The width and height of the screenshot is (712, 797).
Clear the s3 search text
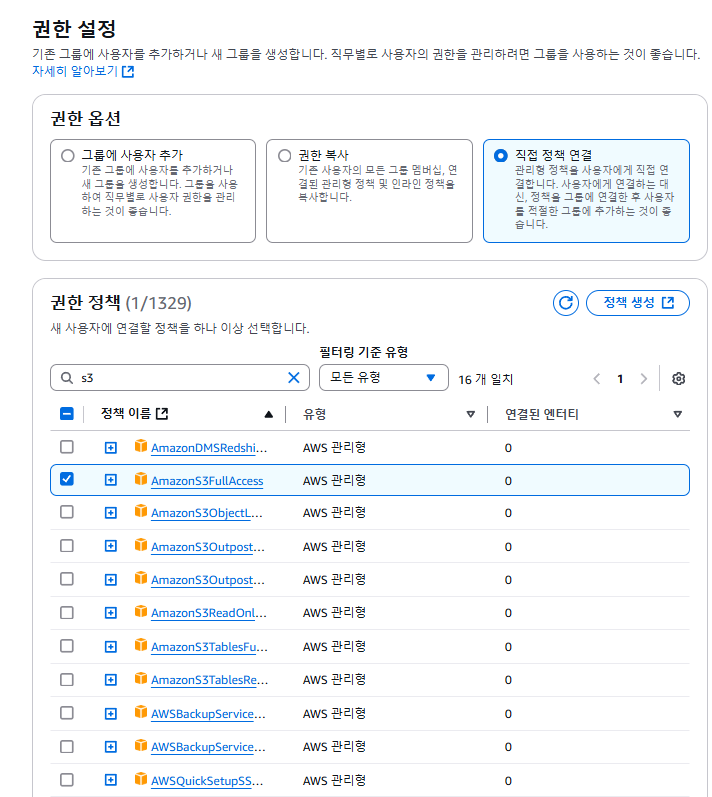pos(294,378)
